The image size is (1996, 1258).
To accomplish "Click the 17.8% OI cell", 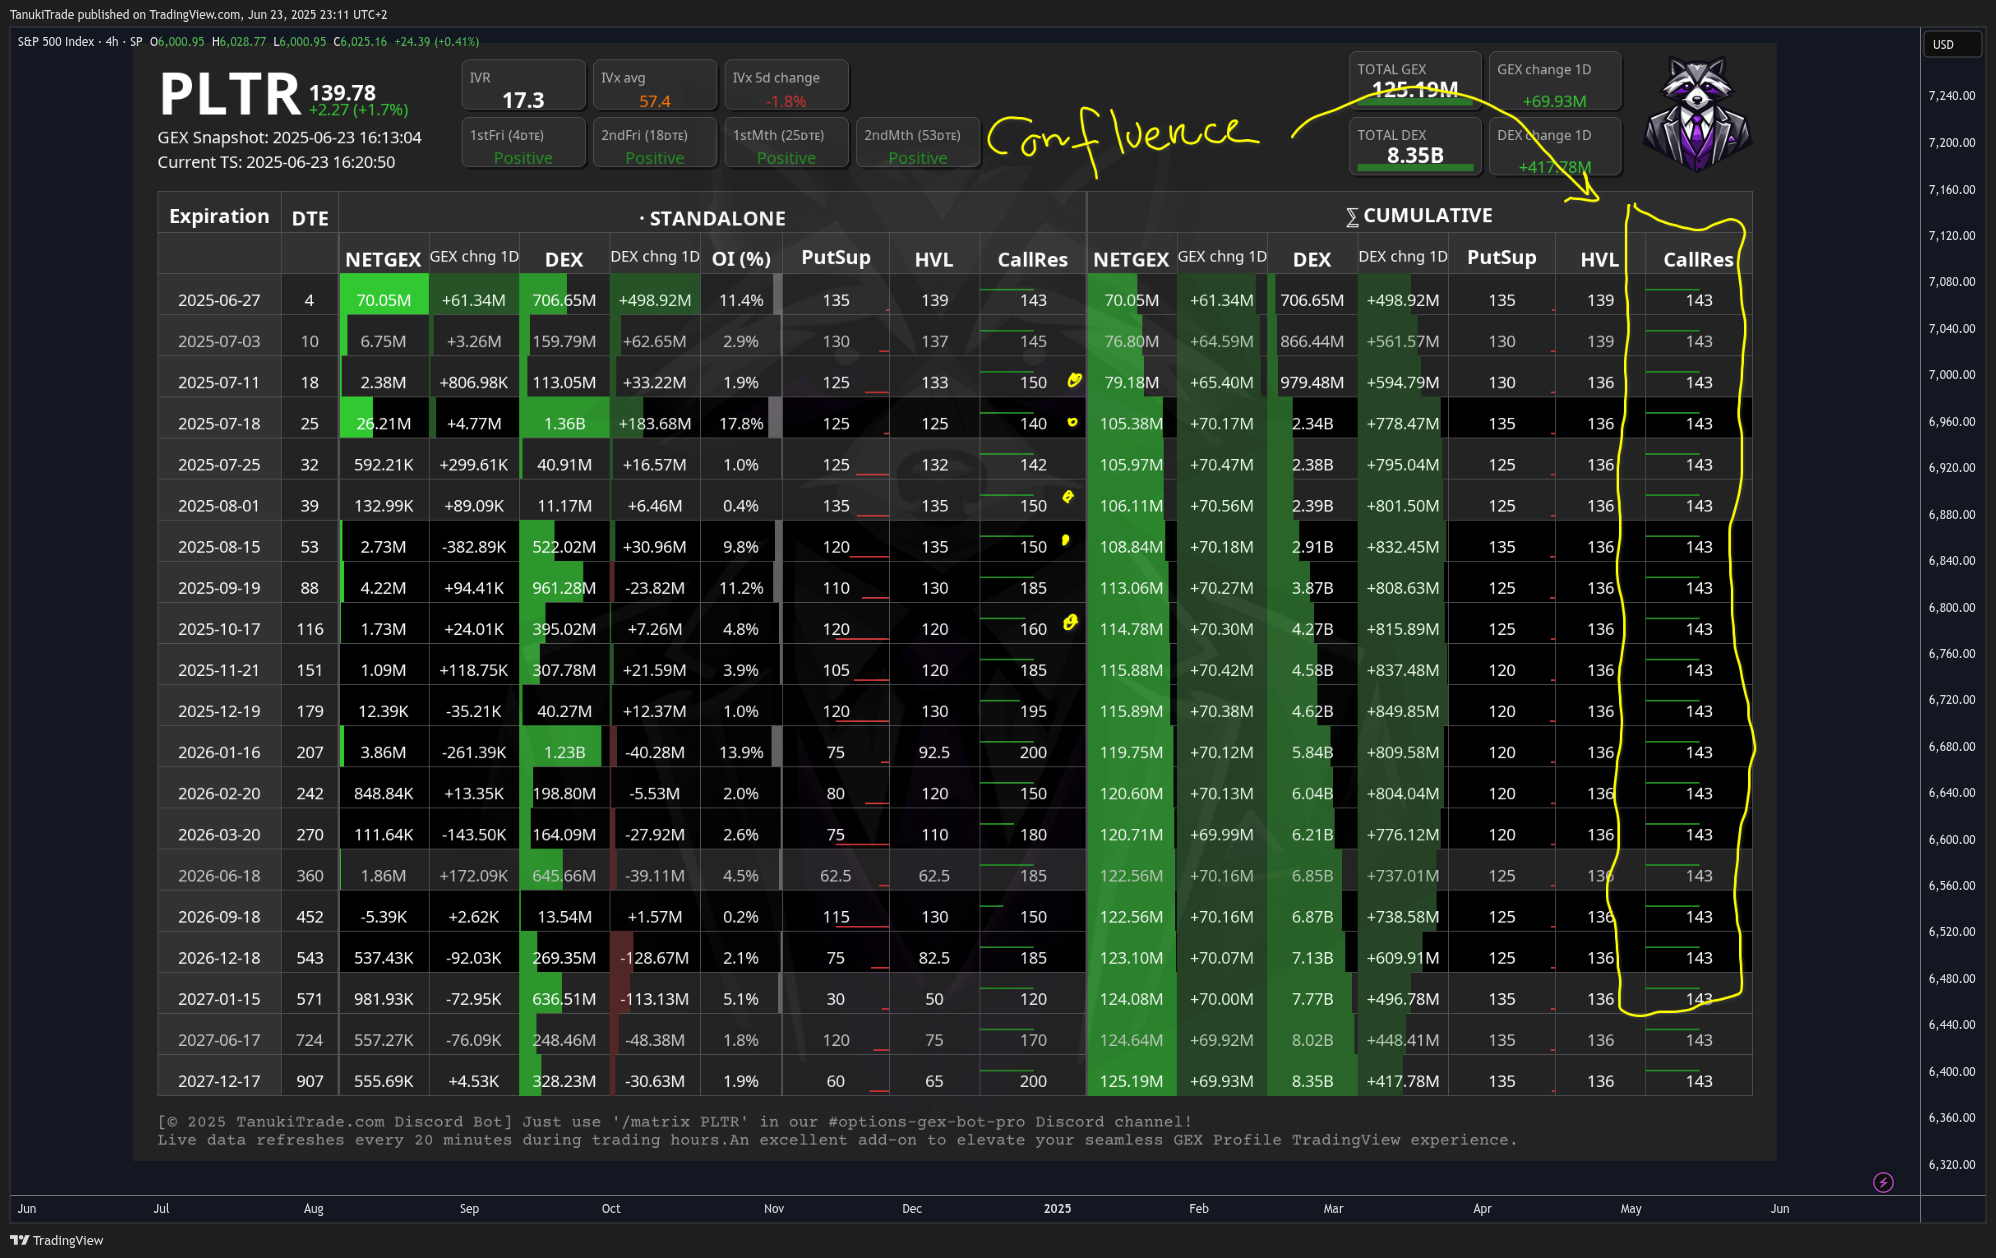I will pos(741,423).
